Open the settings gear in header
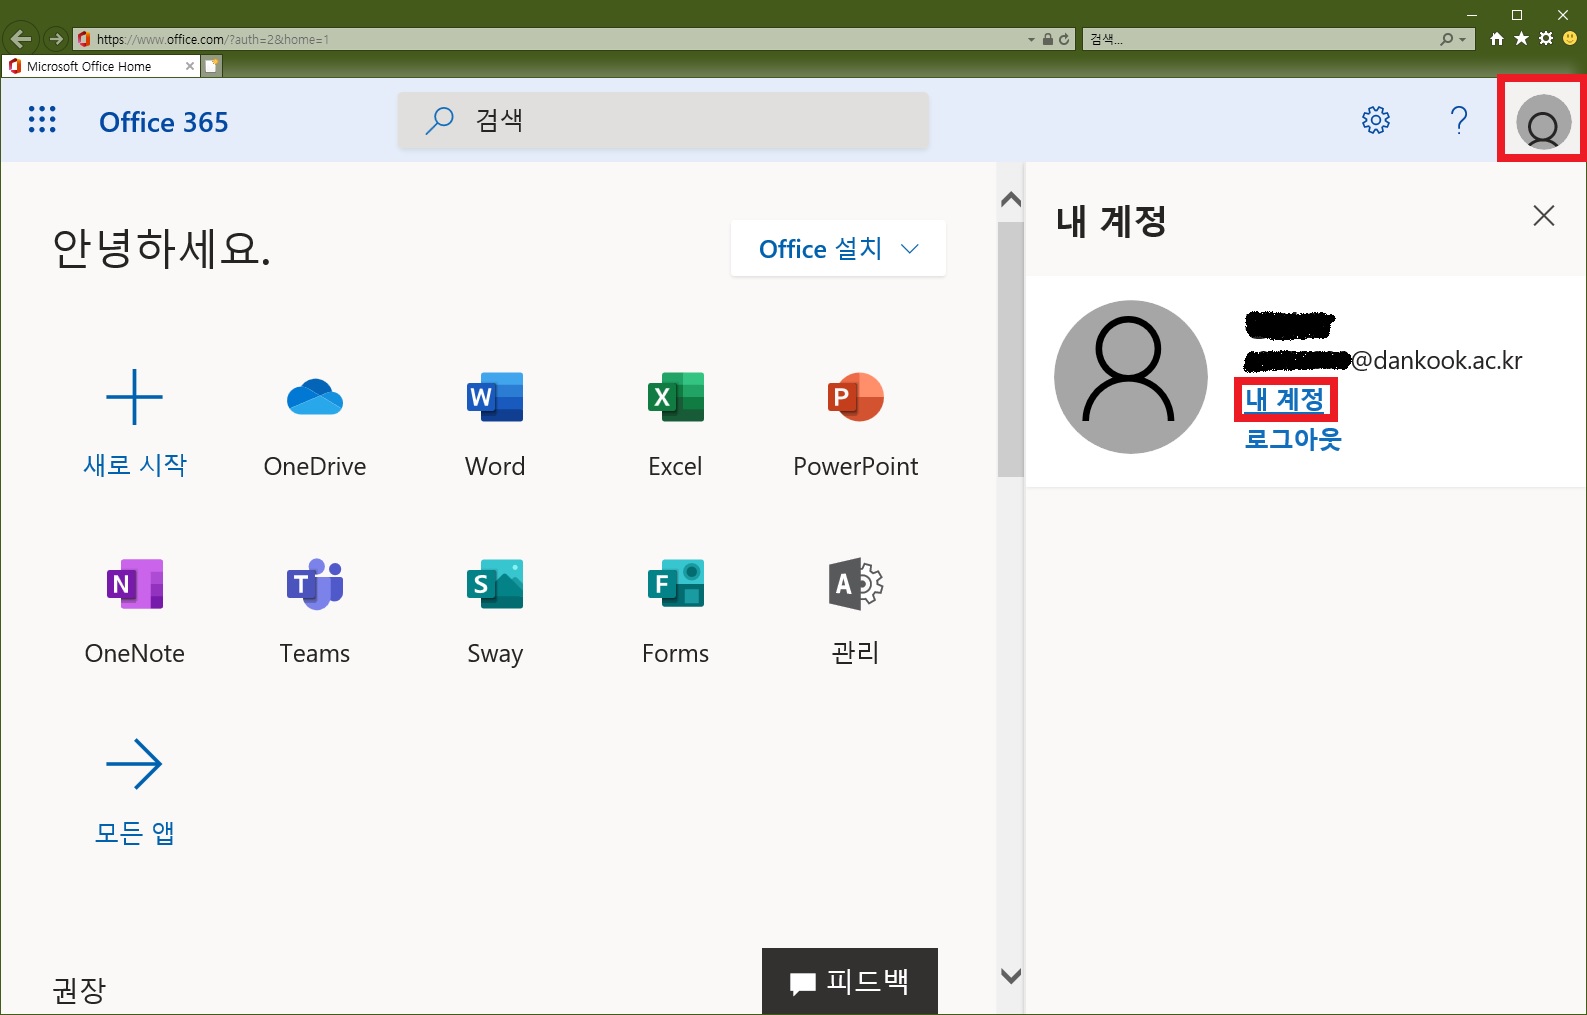 1376,120
